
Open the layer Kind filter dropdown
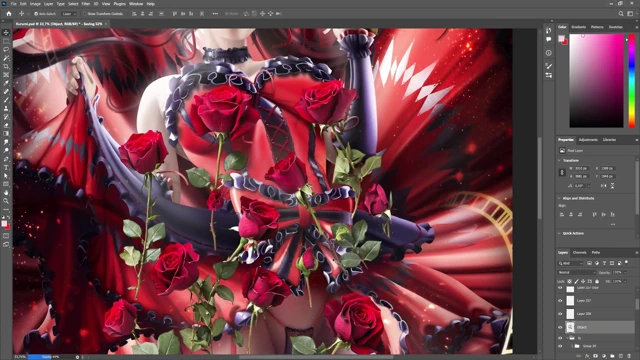[x=570, y=263]
